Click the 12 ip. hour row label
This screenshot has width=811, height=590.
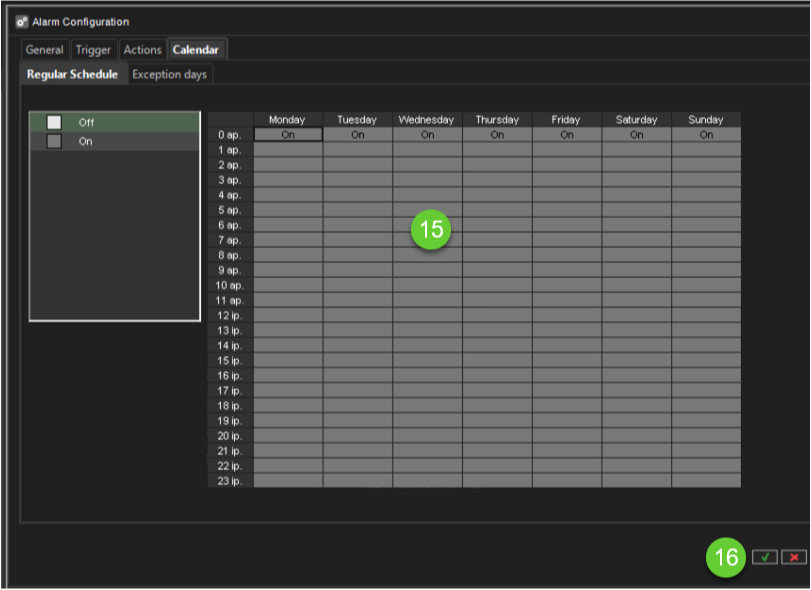[230, 315]
